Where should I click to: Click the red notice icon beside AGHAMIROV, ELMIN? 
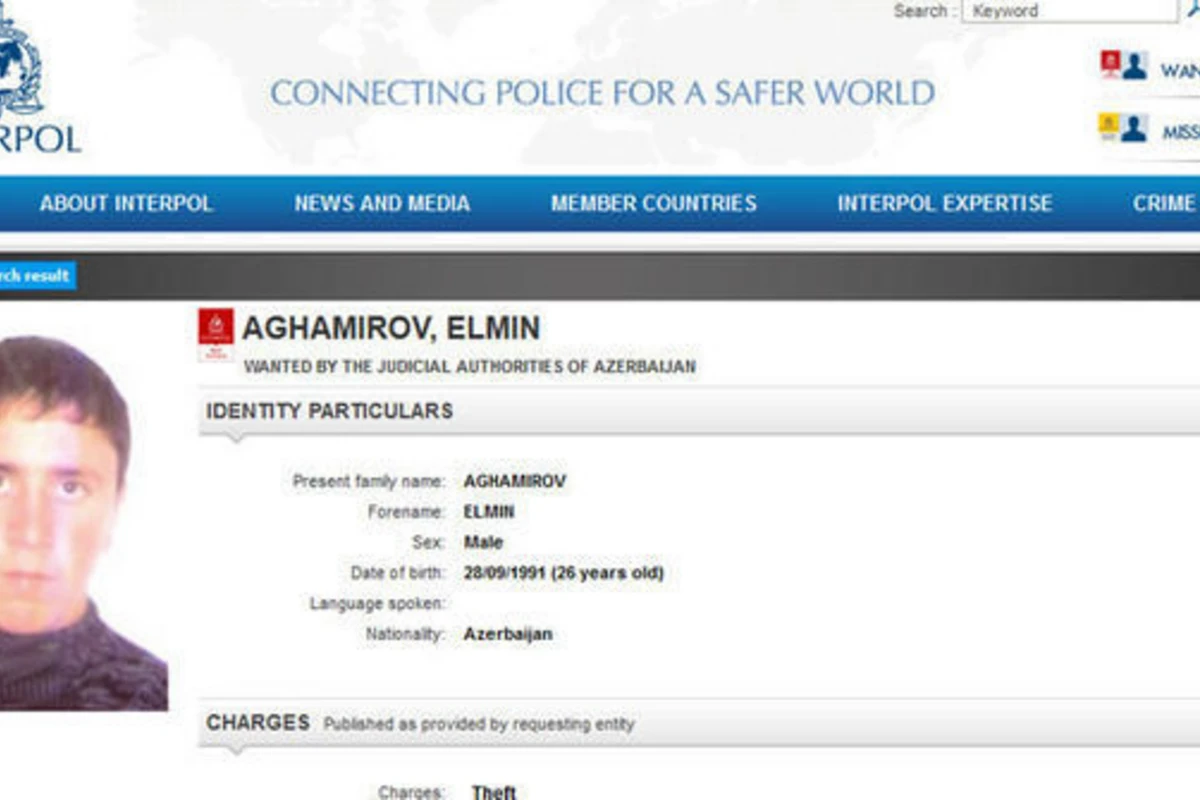(216, 334)
